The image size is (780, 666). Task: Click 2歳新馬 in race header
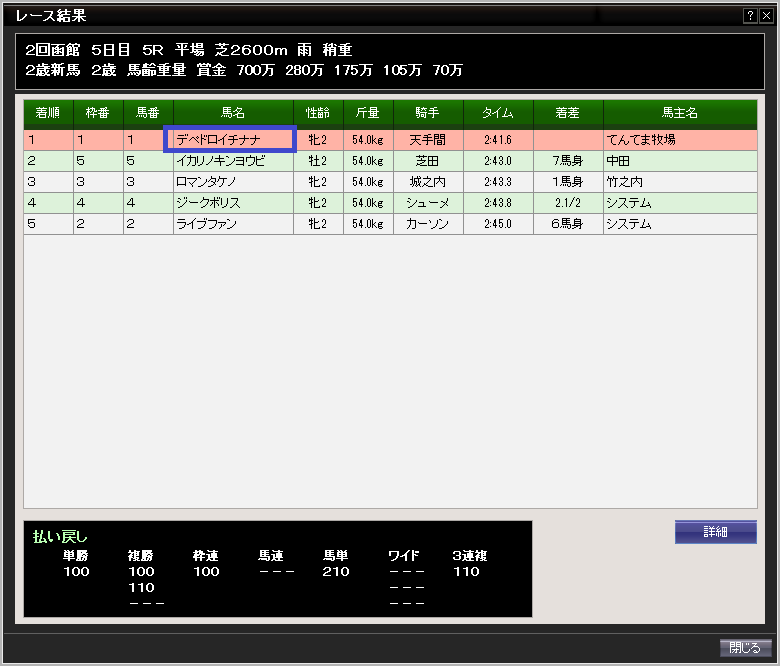tap(53, 70)
